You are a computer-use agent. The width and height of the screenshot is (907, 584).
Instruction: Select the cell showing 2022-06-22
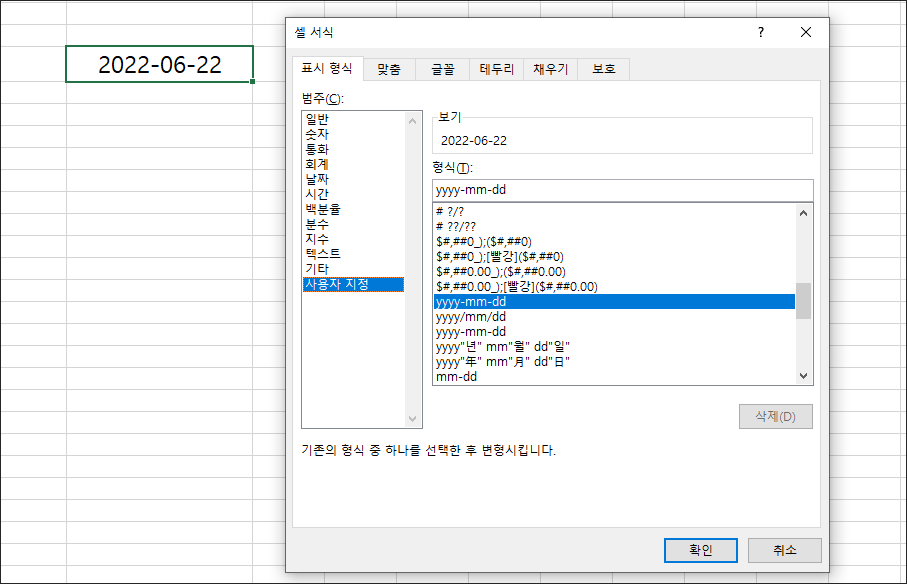point(160,63)
